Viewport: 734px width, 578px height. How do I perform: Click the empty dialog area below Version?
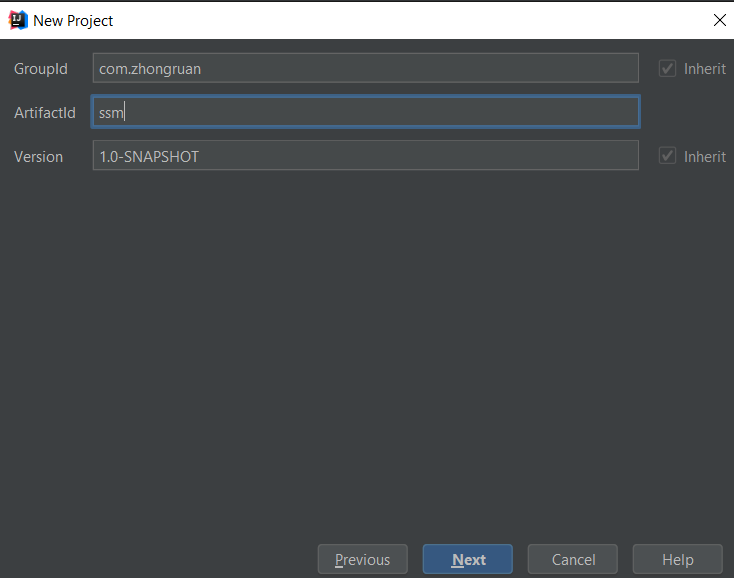pyautogui.click(x=365, y=350)
